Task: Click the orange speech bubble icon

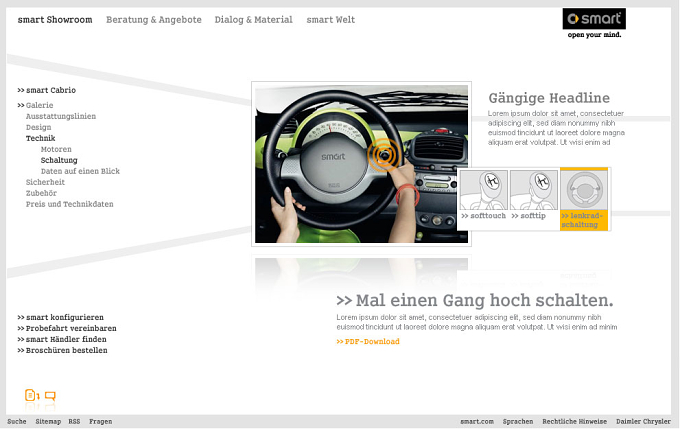Action: pyautogui.click(x=50, y=396)
